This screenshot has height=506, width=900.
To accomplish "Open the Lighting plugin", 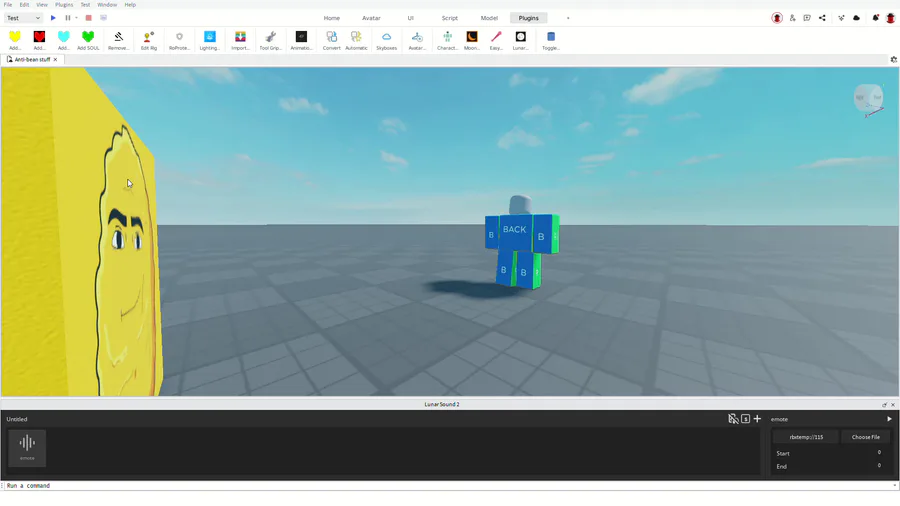I will (210, 40).
